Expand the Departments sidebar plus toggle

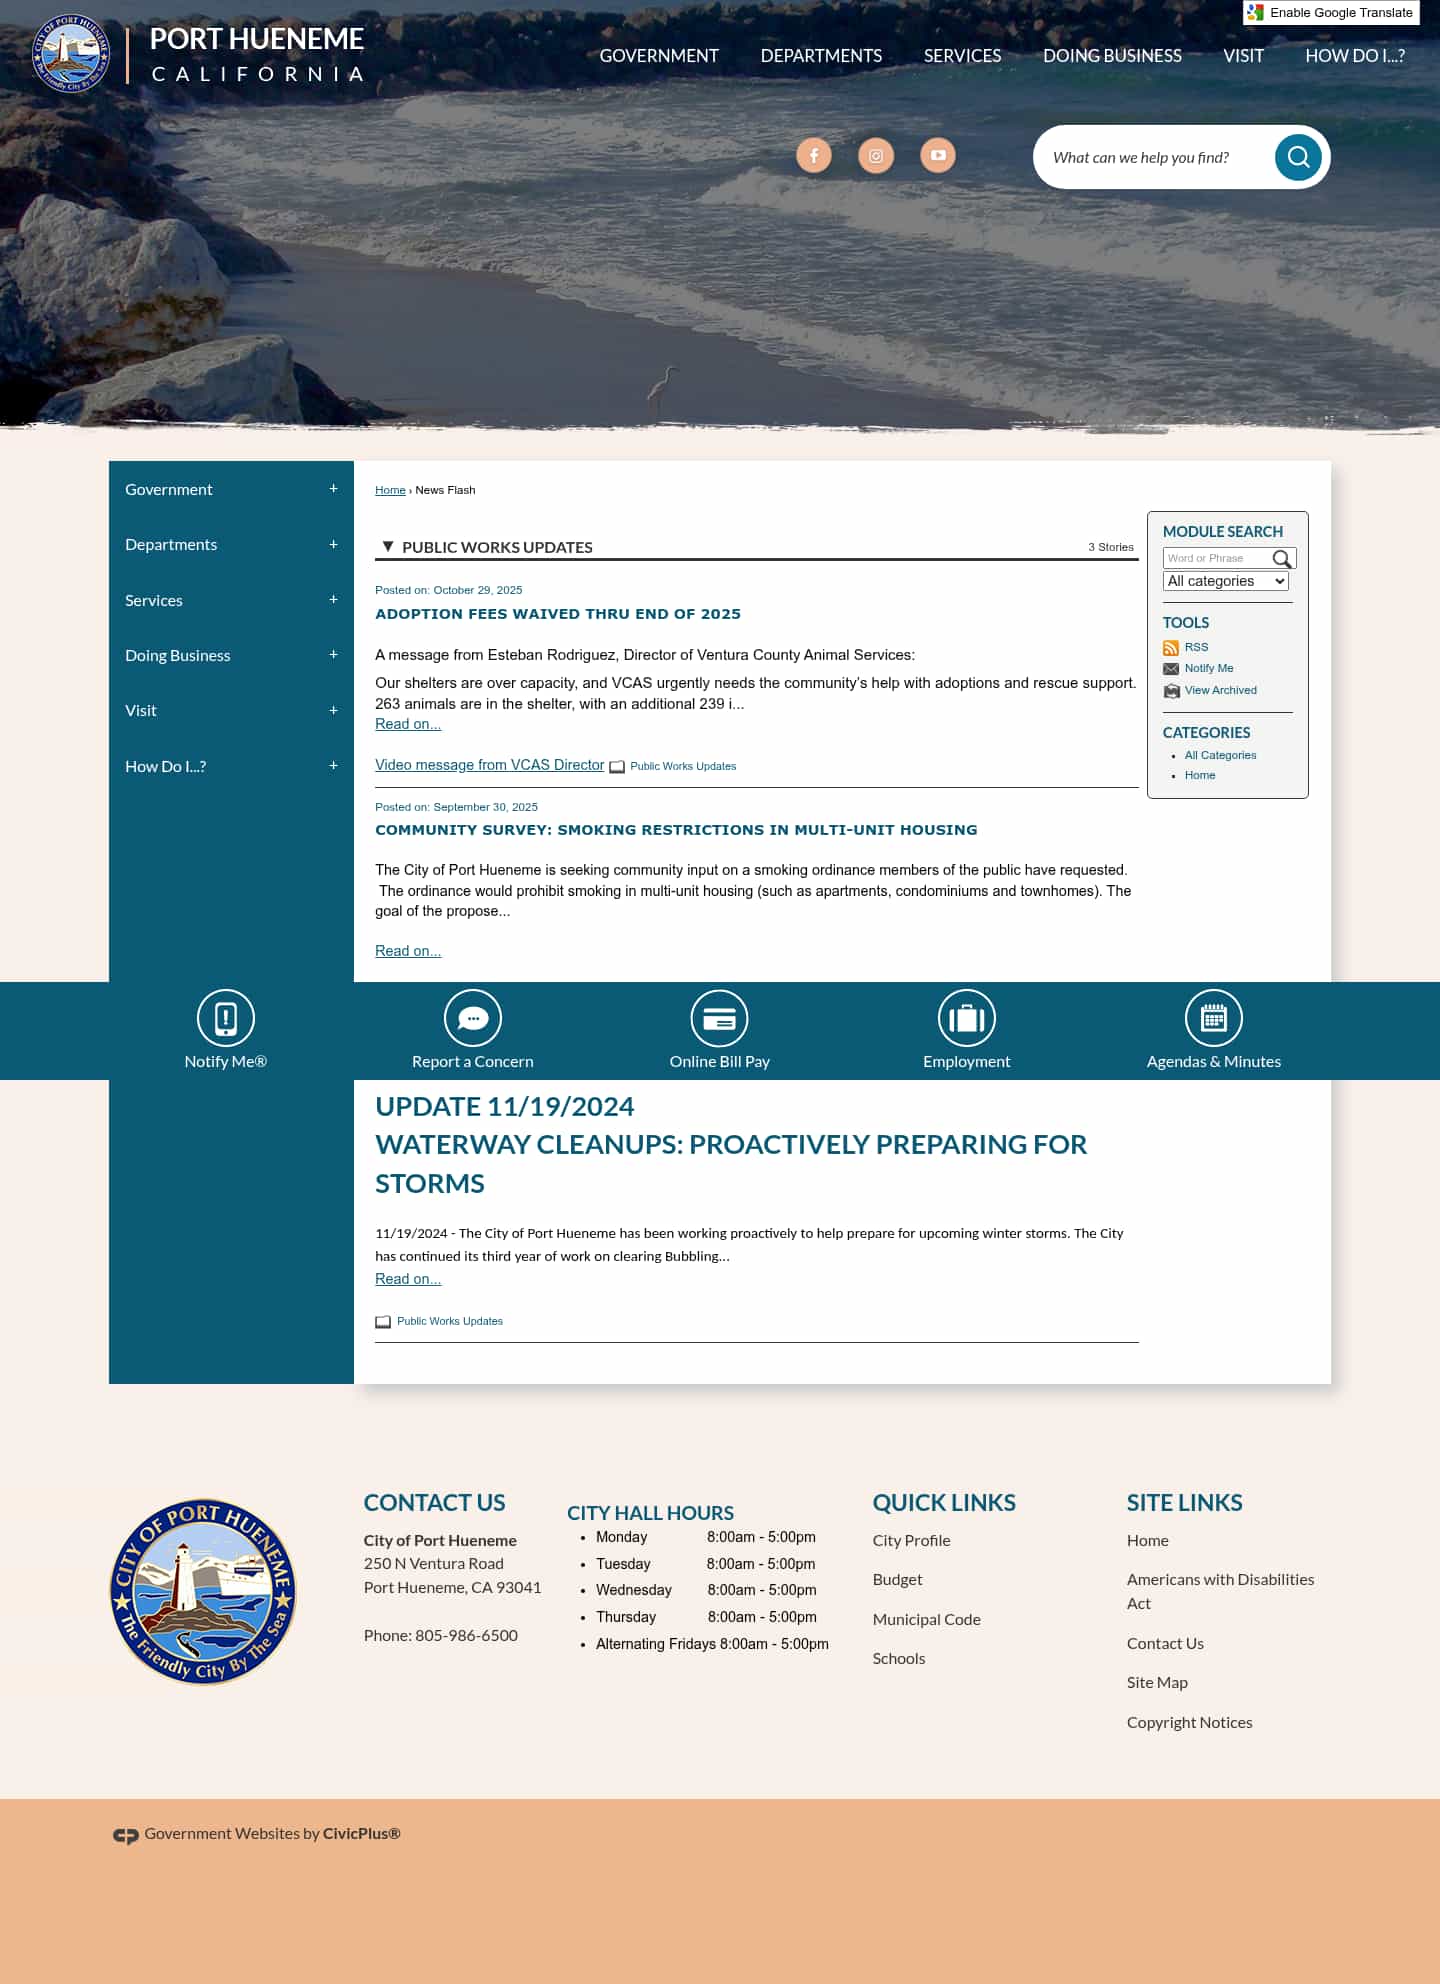333,544
